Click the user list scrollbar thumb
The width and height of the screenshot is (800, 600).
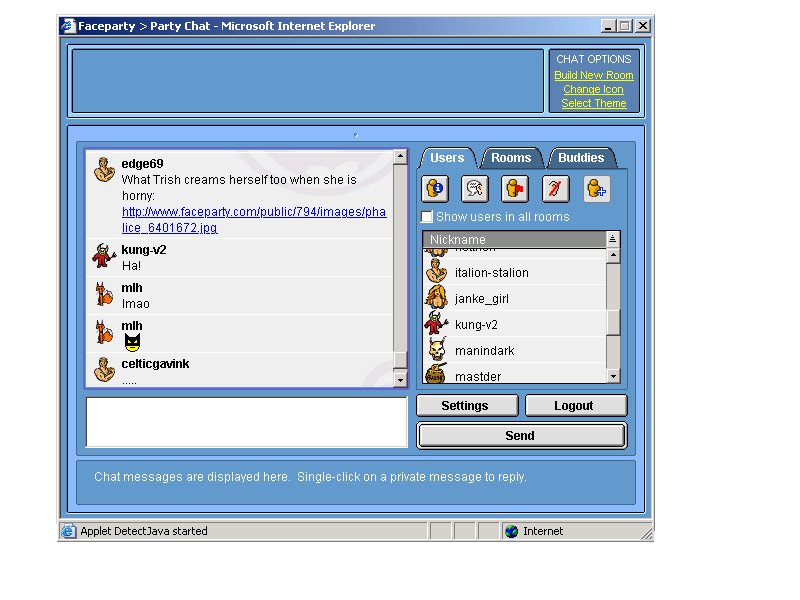613,322
